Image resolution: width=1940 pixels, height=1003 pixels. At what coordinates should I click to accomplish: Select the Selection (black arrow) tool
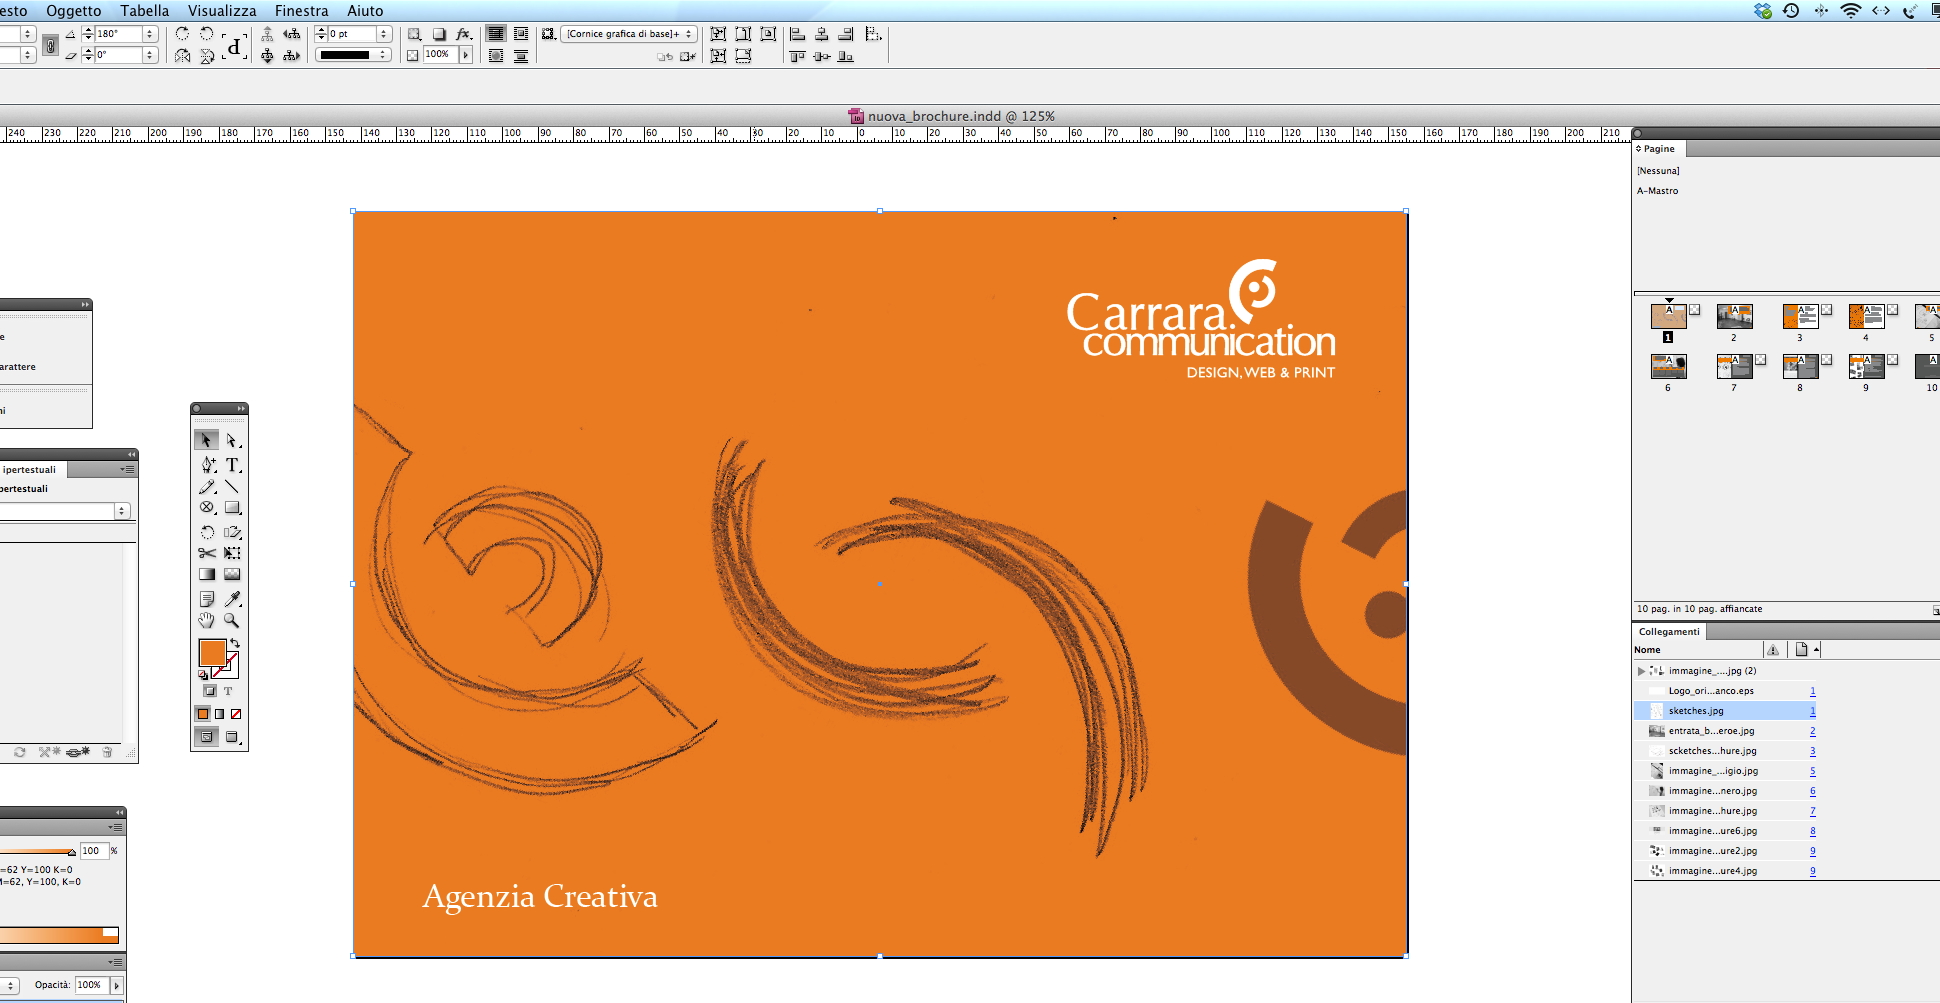tap(206, 440)
